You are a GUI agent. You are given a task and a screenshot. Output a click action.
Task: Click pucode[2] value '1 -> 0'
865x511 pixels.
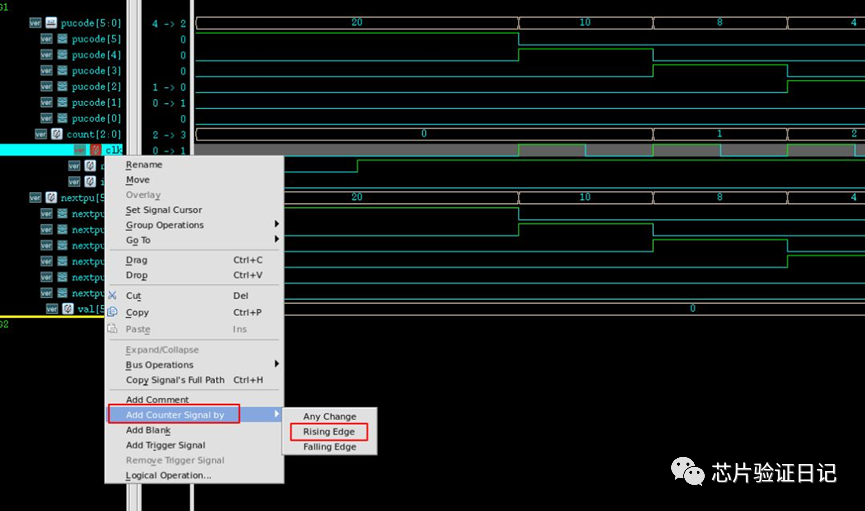click(x=169, y=87)
